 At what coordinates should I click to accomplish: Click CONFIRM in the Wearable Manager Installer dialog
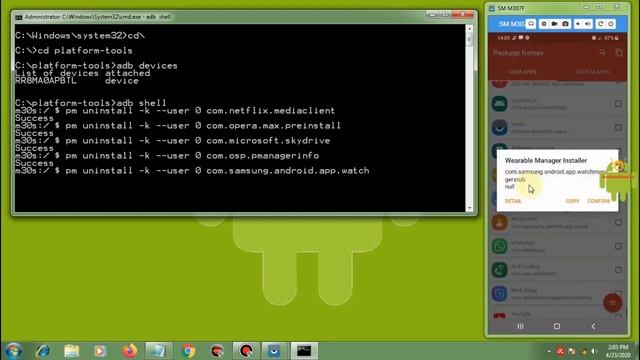point(599,201)
